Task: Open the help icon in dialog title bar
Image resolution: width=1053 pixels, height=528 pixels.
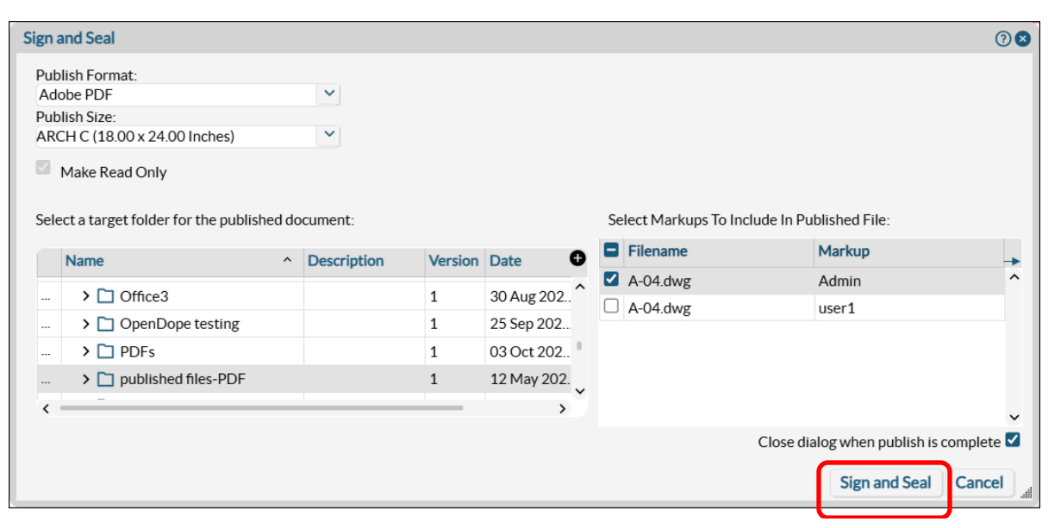Action: [x=1002, y=39]
